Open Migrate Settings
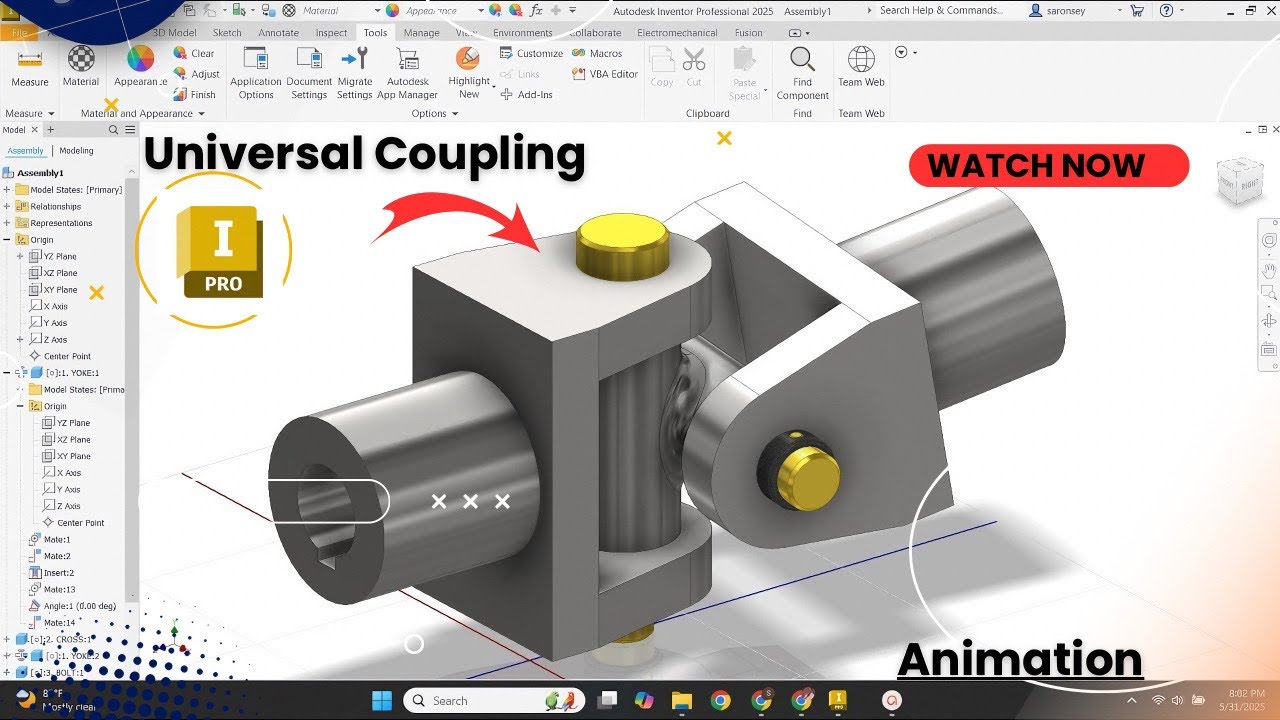Image resolution: width=1280 pixels, height=720 pixels. click(x=354, y=73)
